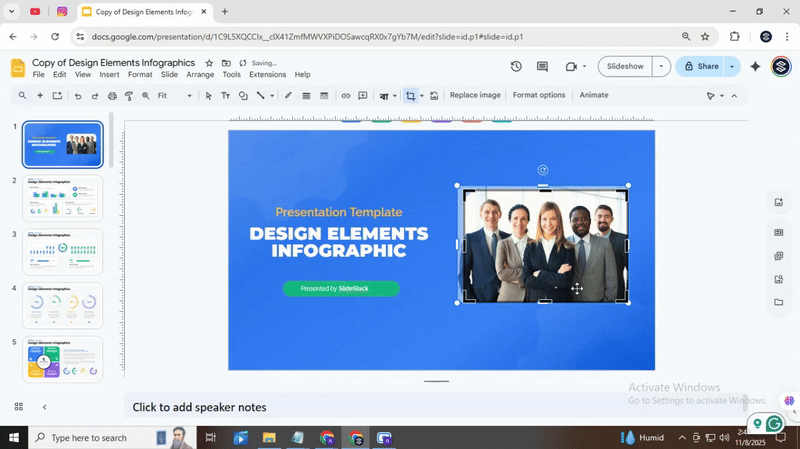Collapse the slide filmstrip panel
Viewport: 800px width, 449px height.
[x=44, y=407]
